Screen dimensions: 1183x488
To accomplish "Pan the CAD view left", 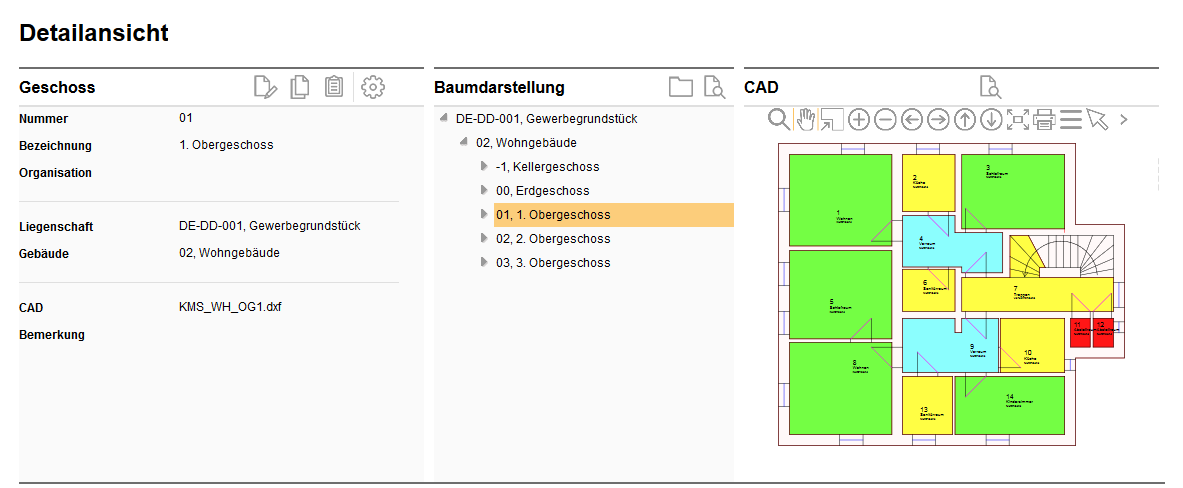I will 912,120.
